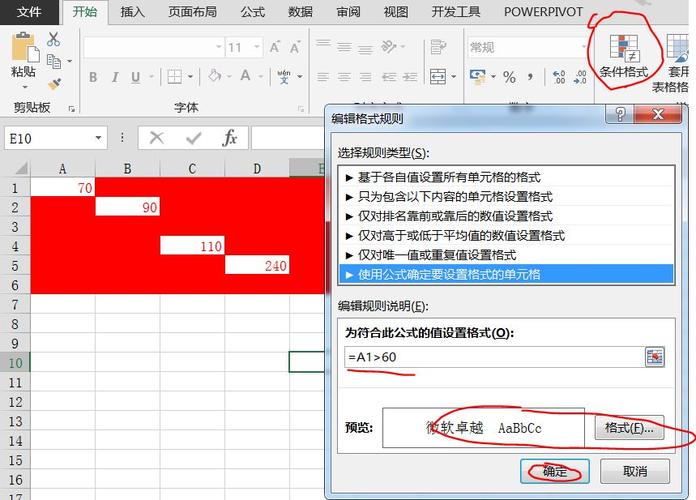Expand the Paste options arrow
696x500 pixels.
pyautogui.click(x=25, y=87)
